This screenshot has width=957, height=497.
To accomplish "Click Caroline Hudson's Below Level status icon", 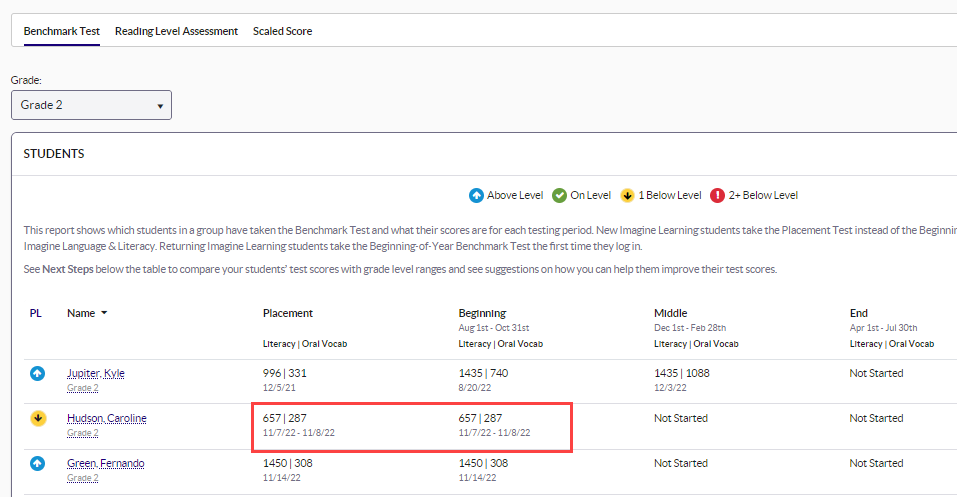I will click(37, 419).
